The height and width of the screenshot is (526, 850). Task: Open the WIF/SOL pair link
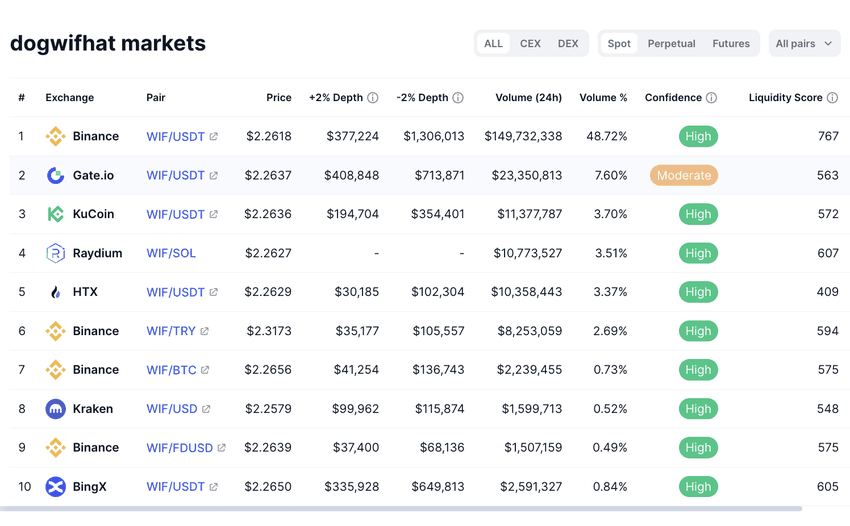(x=171, y=253)
